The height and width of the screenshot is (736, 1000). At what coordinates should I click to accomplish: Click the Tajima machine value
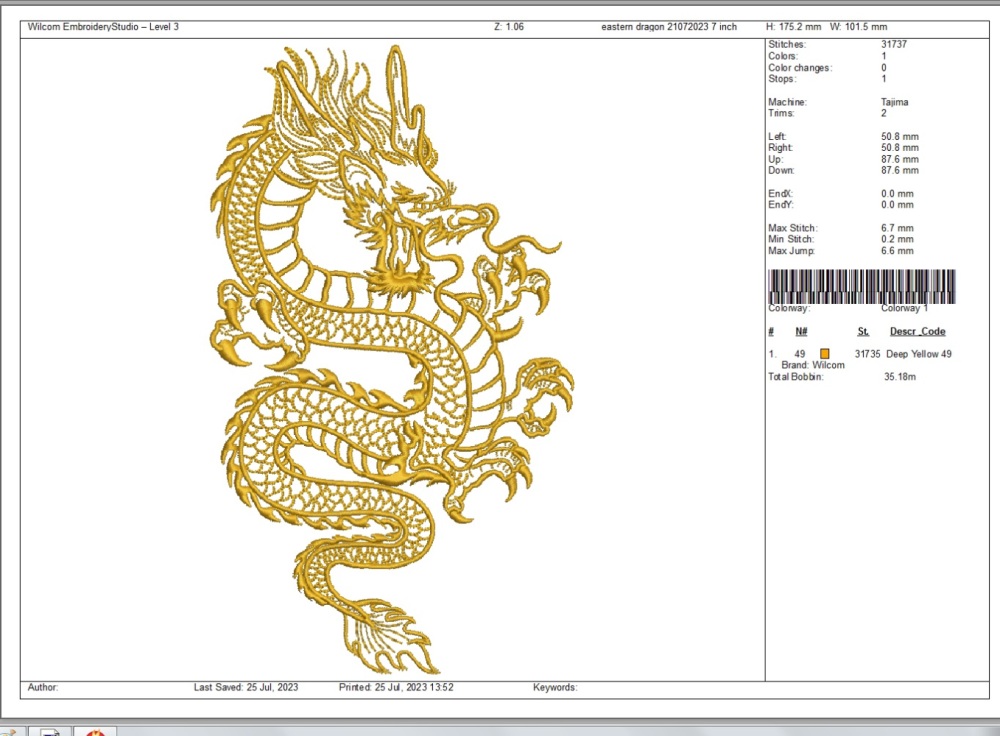click(x=895, y=102)
